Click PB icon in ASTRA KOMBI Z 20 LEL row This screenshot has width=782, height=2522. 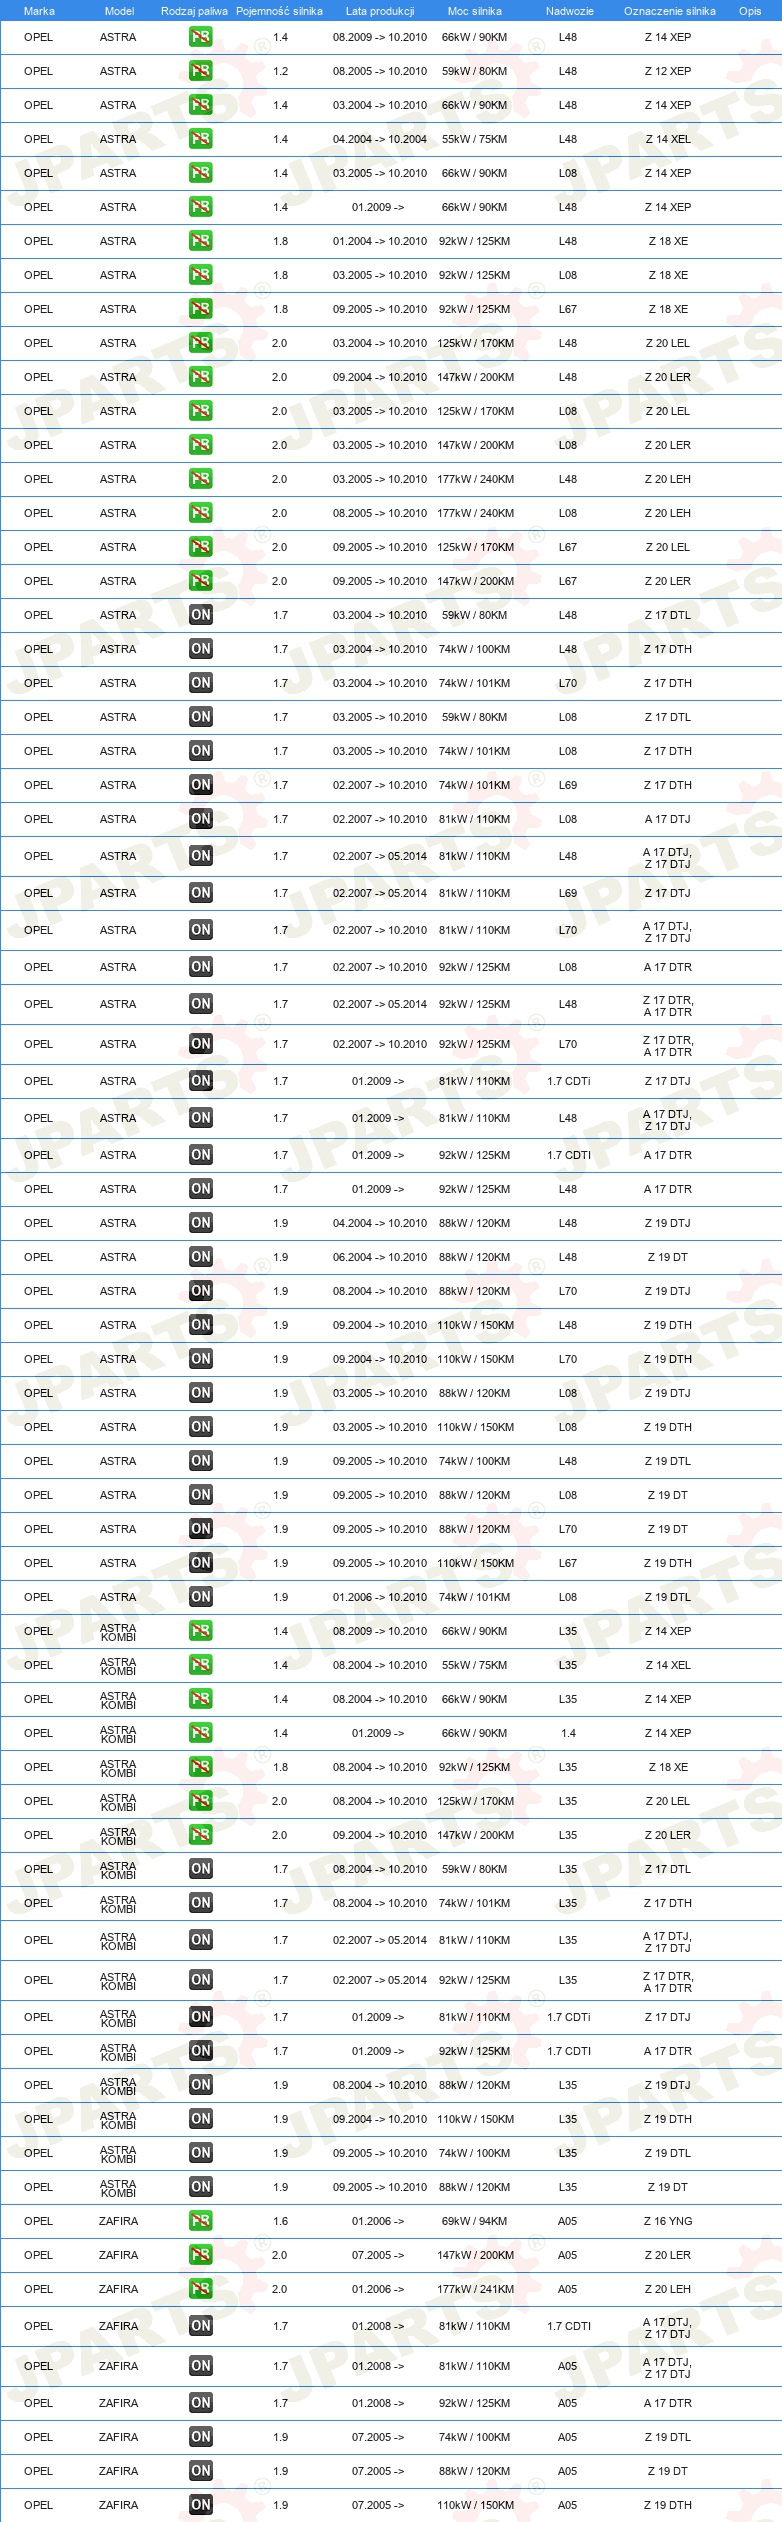point(200,1801)
